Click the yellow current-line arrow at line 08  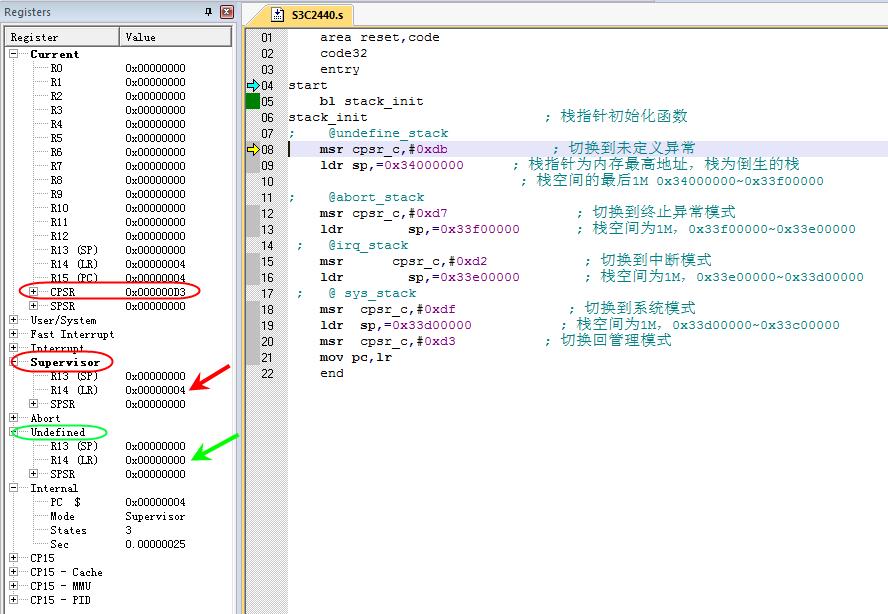[253, 150]
